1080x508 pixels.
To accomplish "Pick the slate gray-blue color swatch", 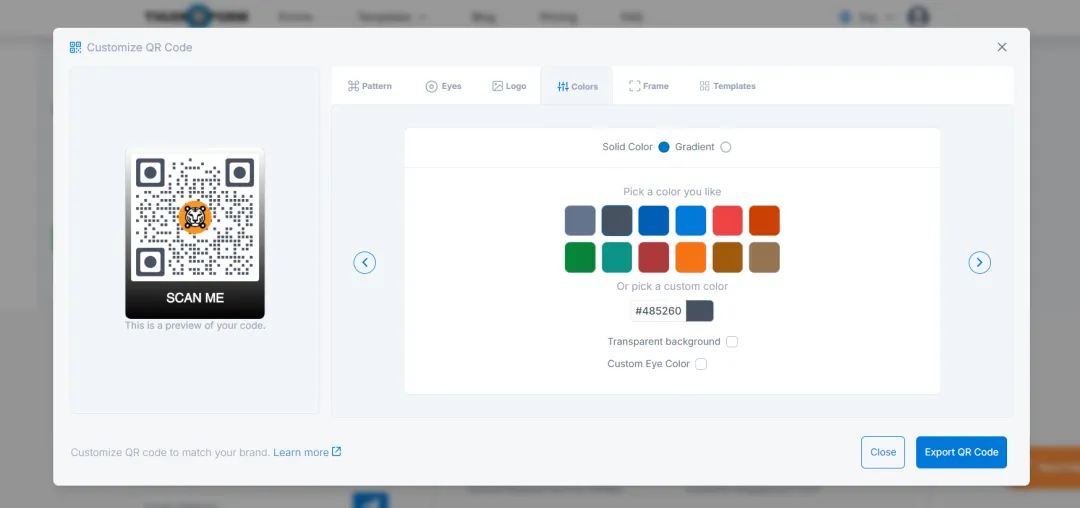I will pos(580,220).
